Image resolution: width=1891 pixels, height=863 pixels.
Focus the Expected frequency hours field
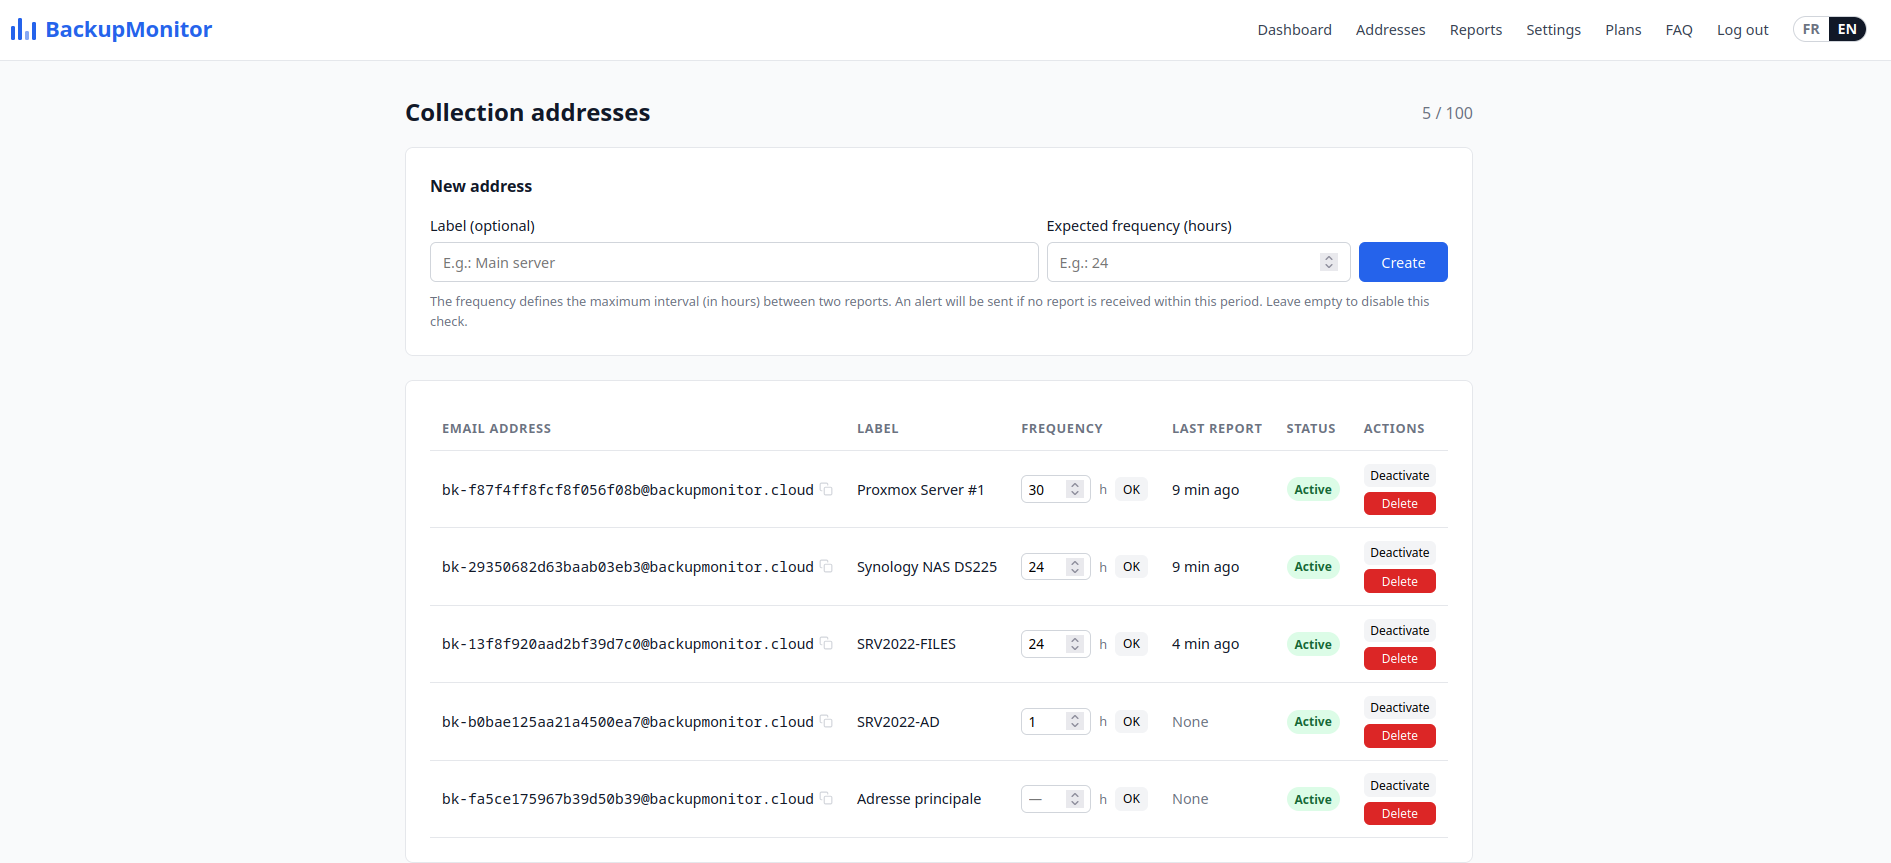pyautogui.click(x=1198, y=262)
